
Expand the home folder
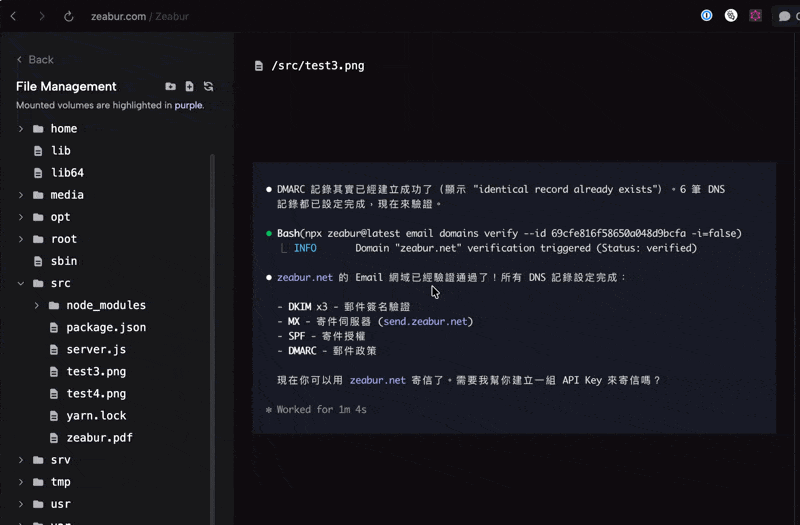(x=20, y=129)
